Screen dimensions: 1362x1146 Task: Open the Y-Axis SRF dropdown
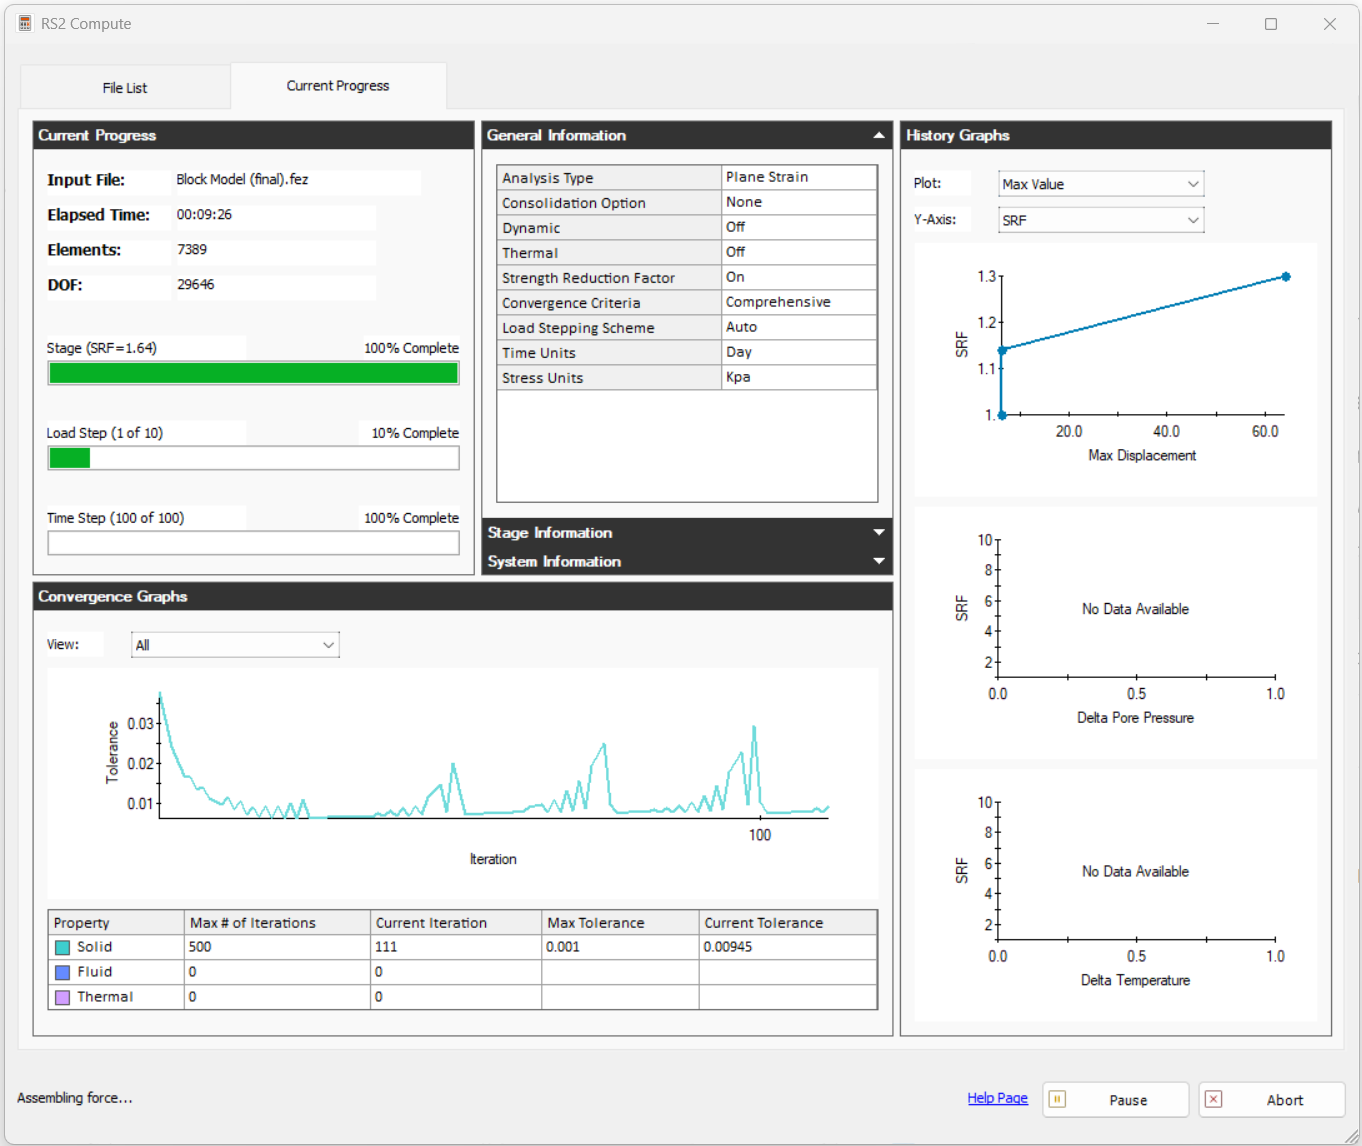point(1101,220)
